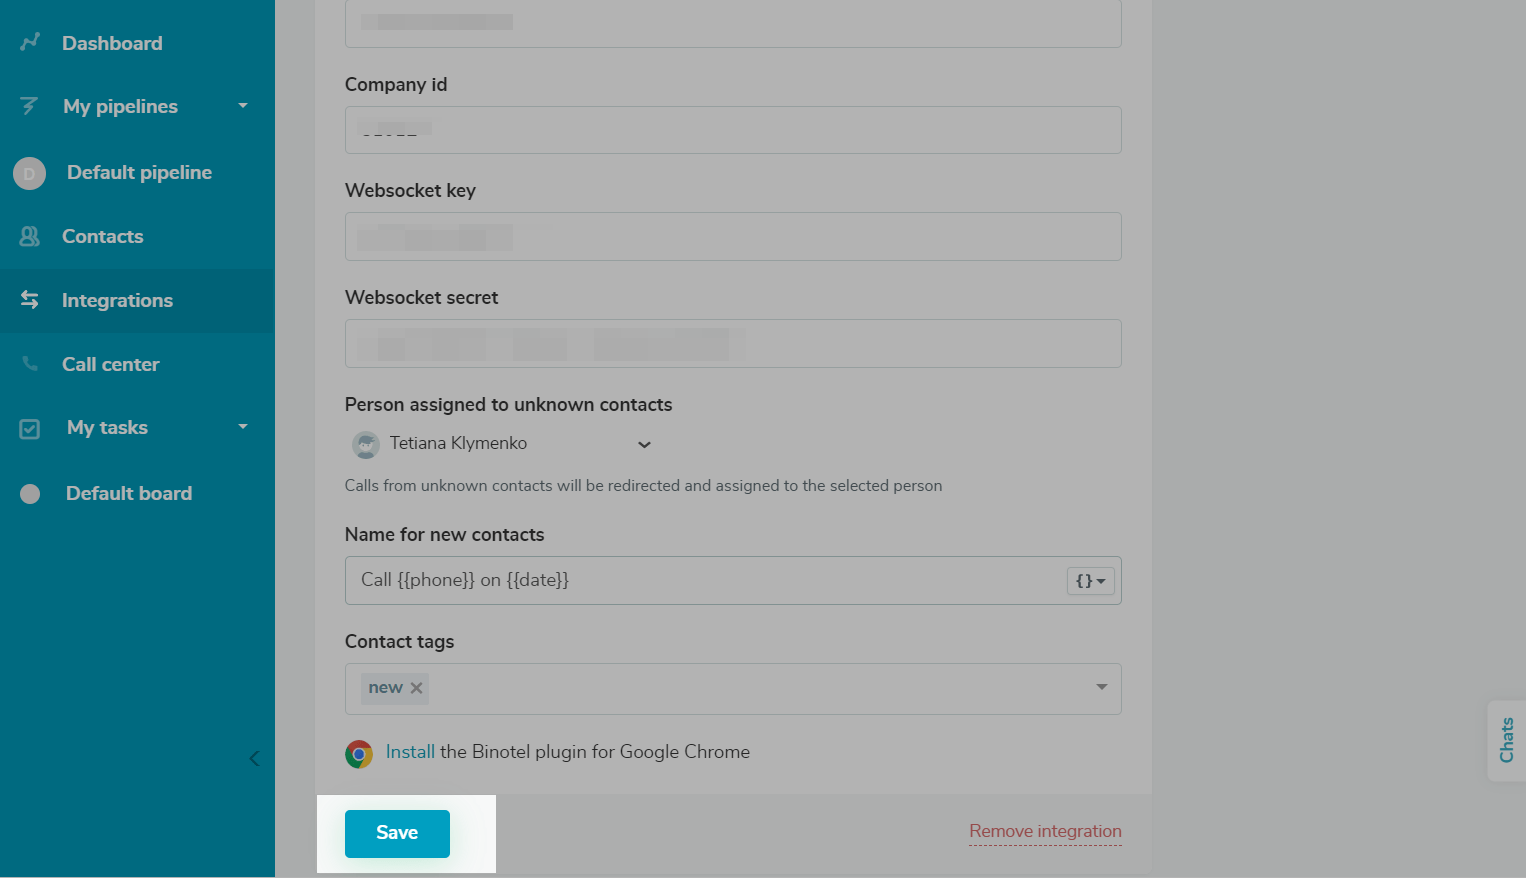Screen dimensions: 1526x878
Task: Open Default pipeline in the sidebar
Action: pos(139,172)
